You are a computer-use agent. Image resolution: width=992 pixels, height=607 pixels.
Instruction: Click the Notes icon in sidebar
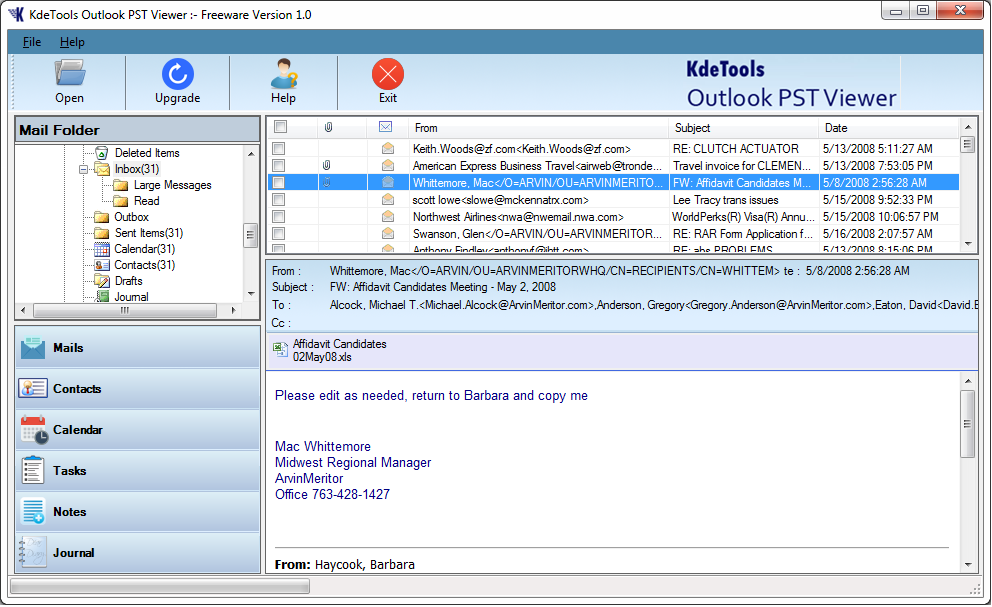(33, 511)
